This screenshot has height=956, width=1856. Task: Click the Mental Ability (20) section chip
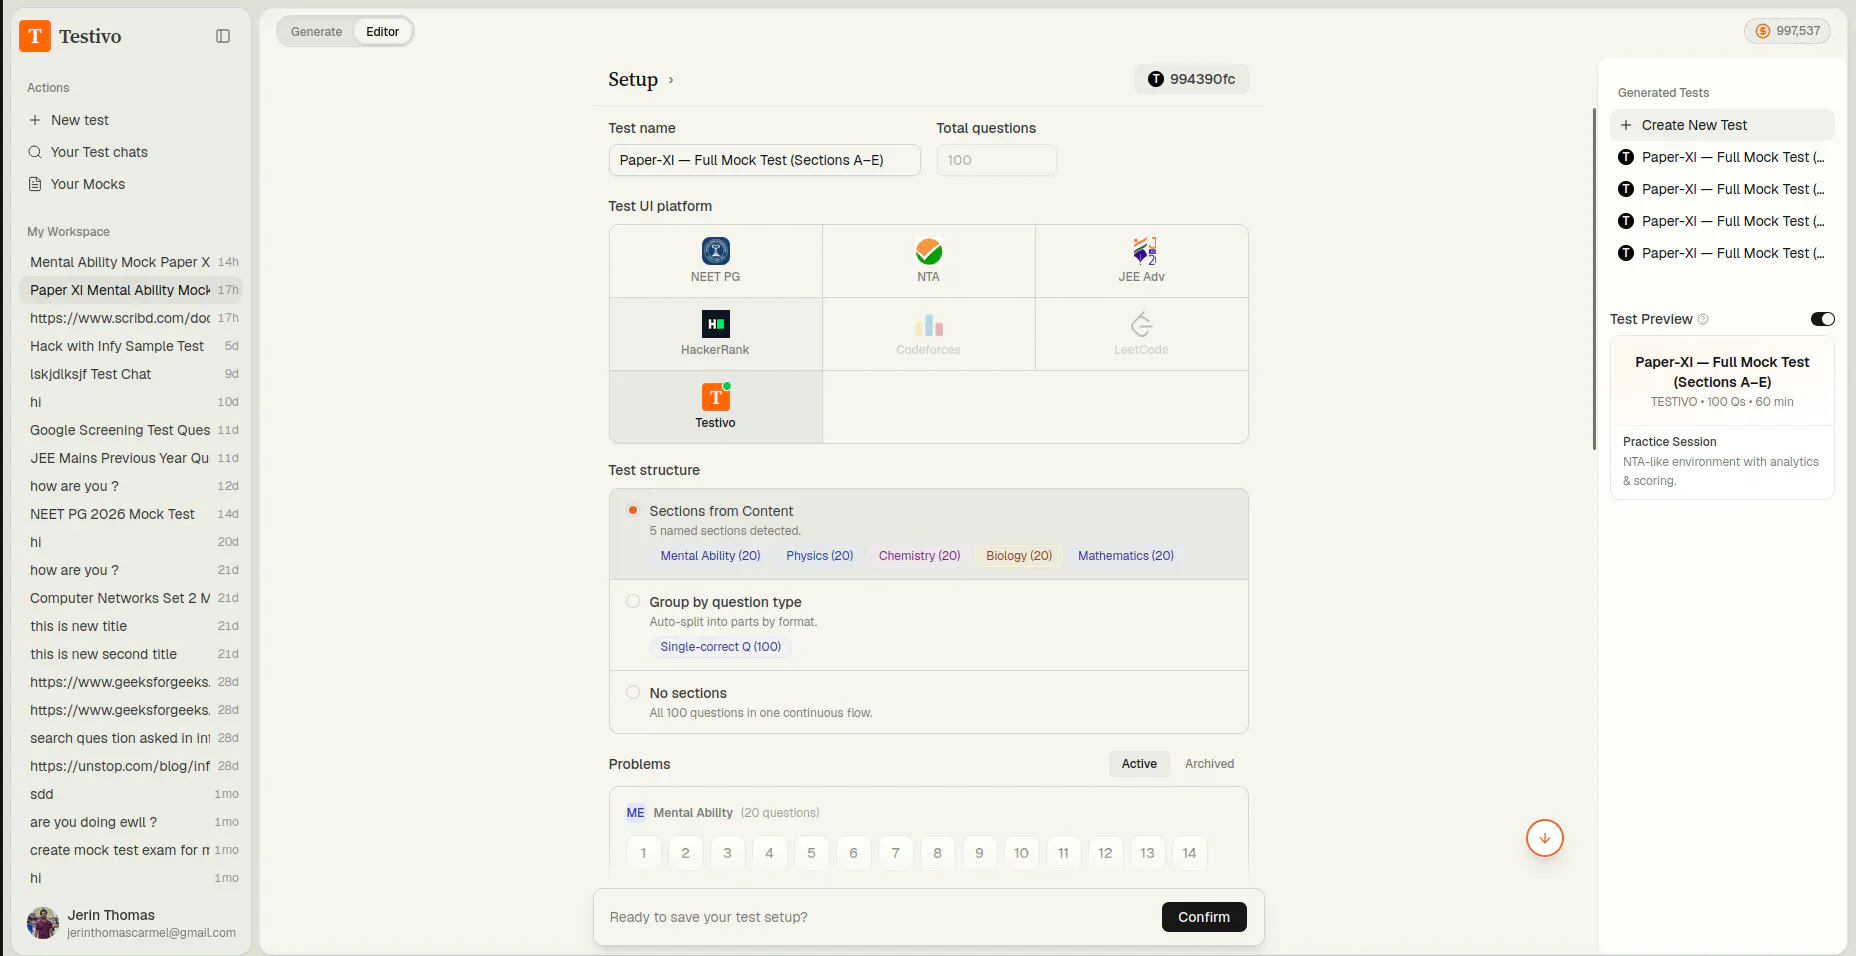[x=710, y=556]
